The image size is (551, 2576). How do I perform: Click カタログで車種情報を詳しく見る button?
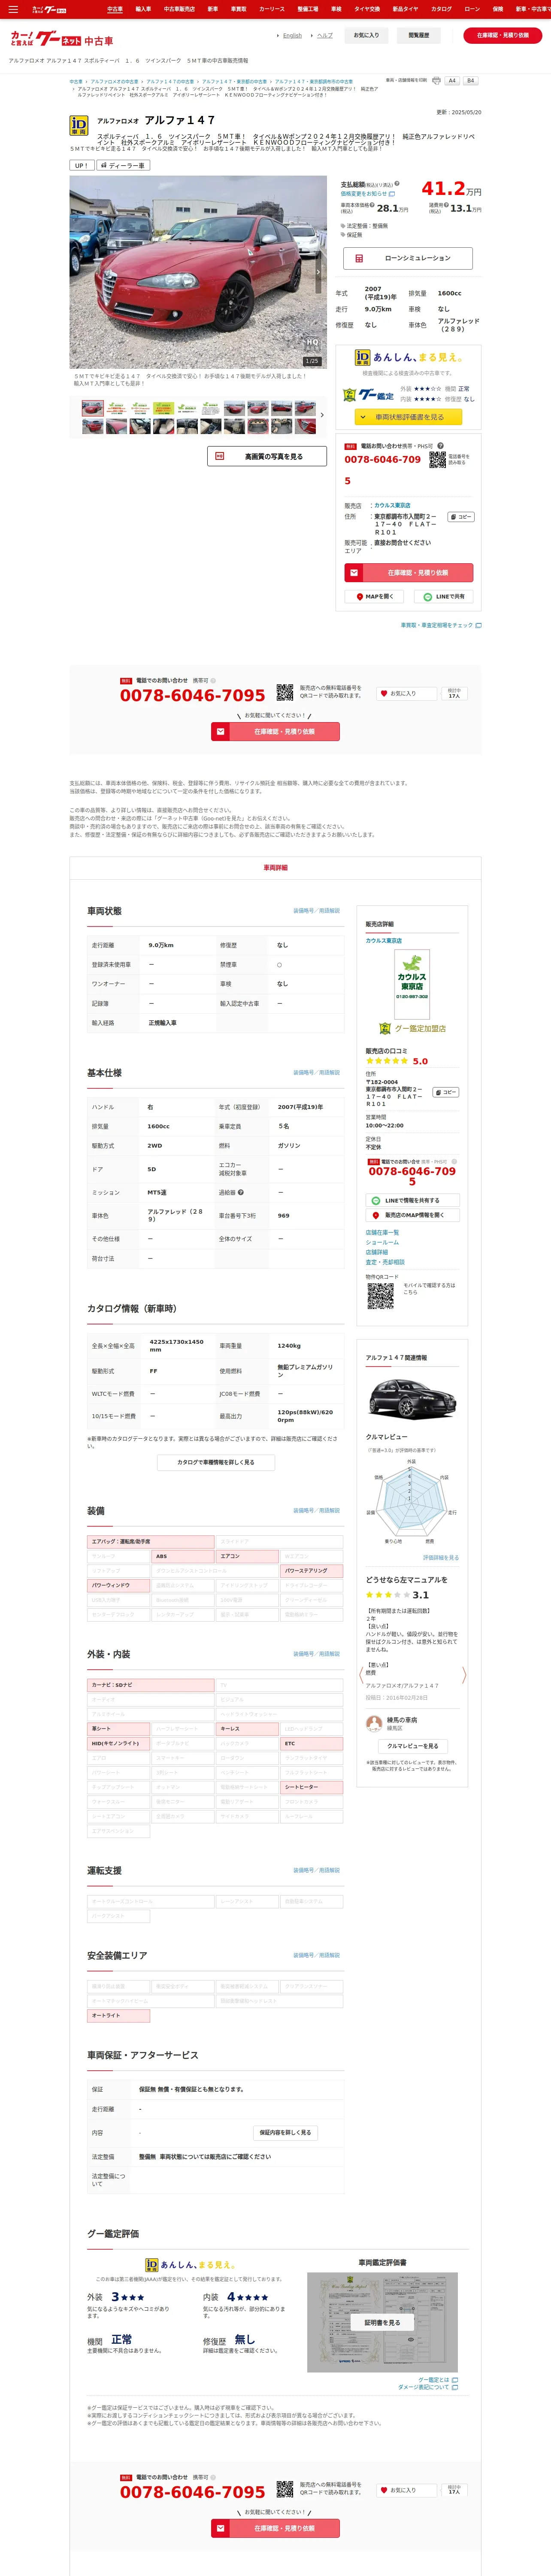coord(216,1462)
